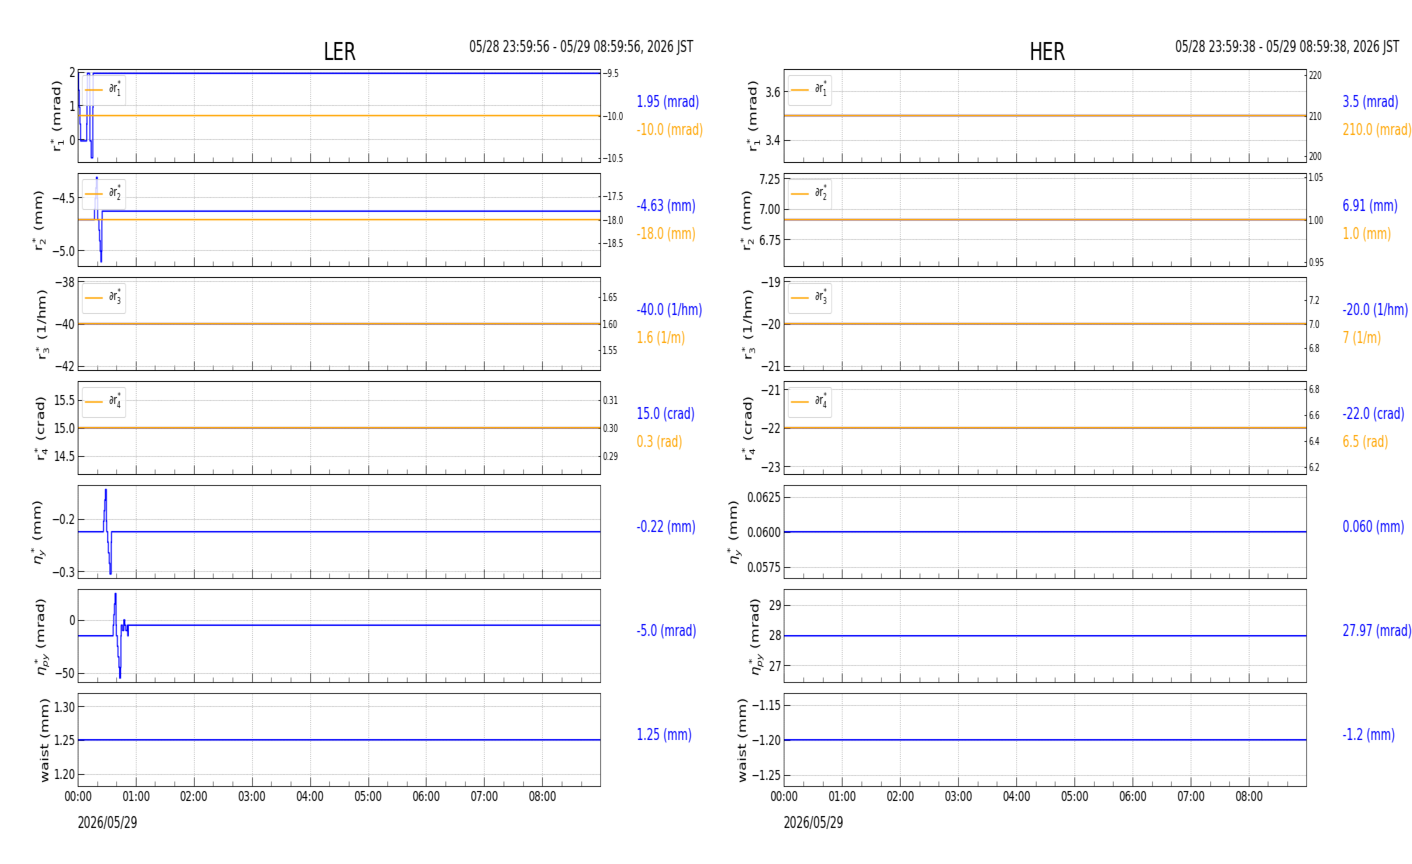Screen dimensions: 1412x864
Task: Click the orange 1.6 (1/m) value
Action: pyautogui.click(x=661, y=338)
